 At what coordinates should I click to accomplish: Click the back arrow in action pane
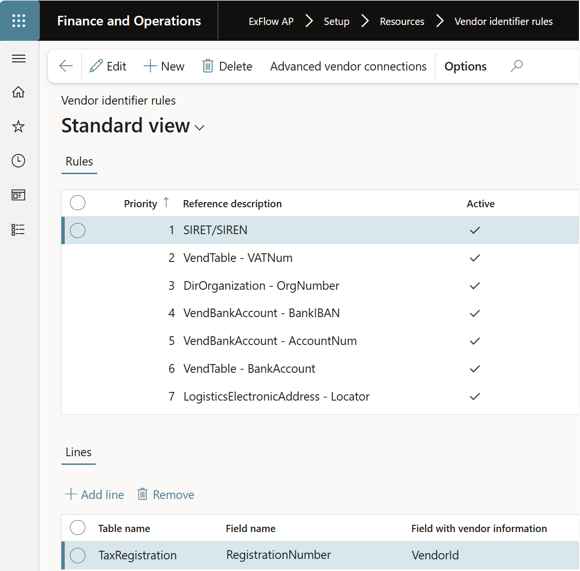coord(66,66)
